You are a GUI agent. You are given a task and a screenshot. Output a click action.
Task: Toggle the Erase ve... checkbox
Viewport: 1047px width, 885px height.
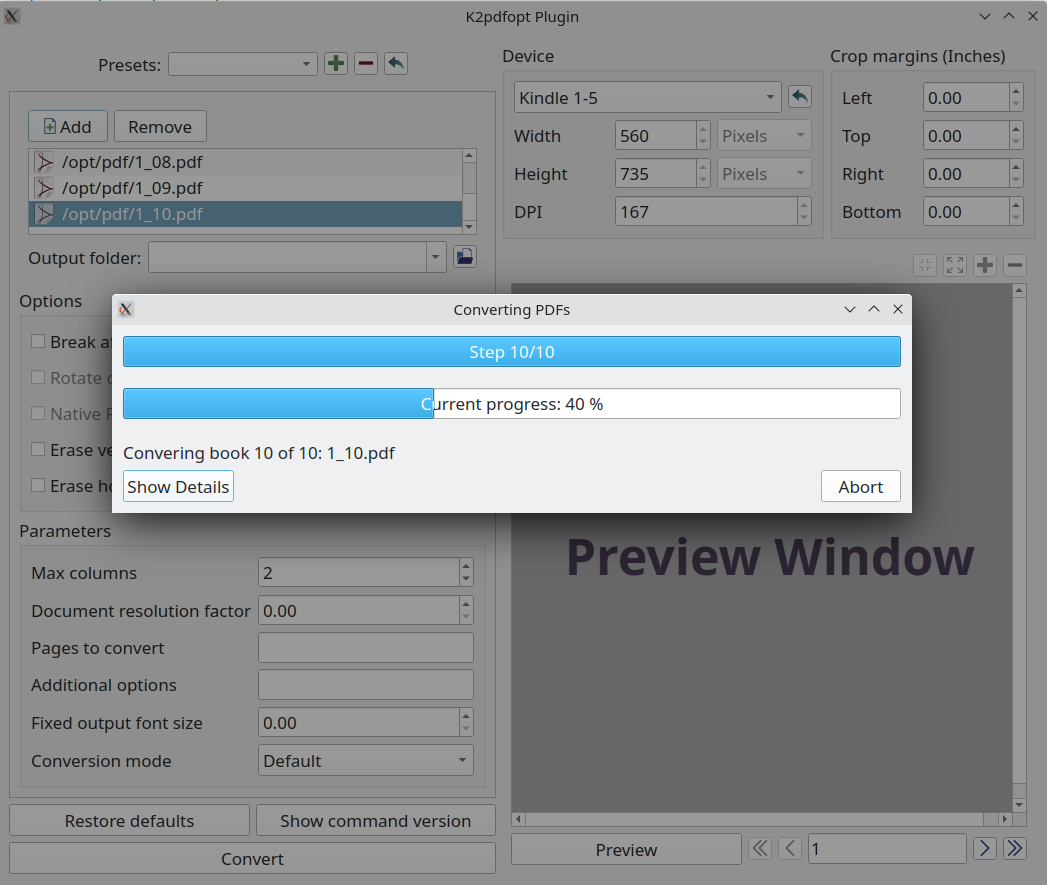point(38,450)
